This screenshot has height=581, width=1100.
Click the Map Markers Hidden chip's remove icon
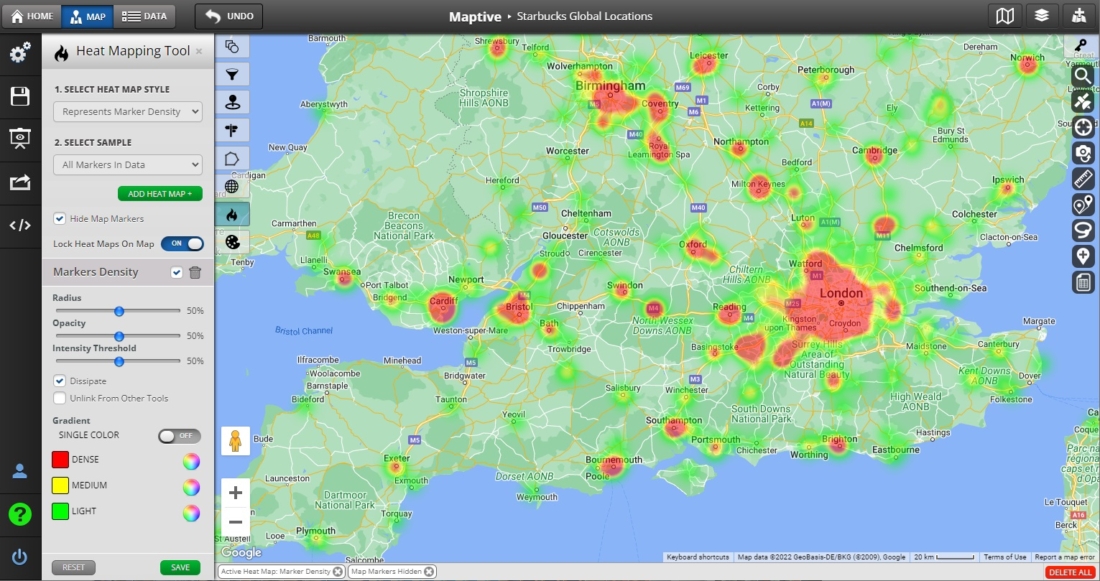click(429, 571)
